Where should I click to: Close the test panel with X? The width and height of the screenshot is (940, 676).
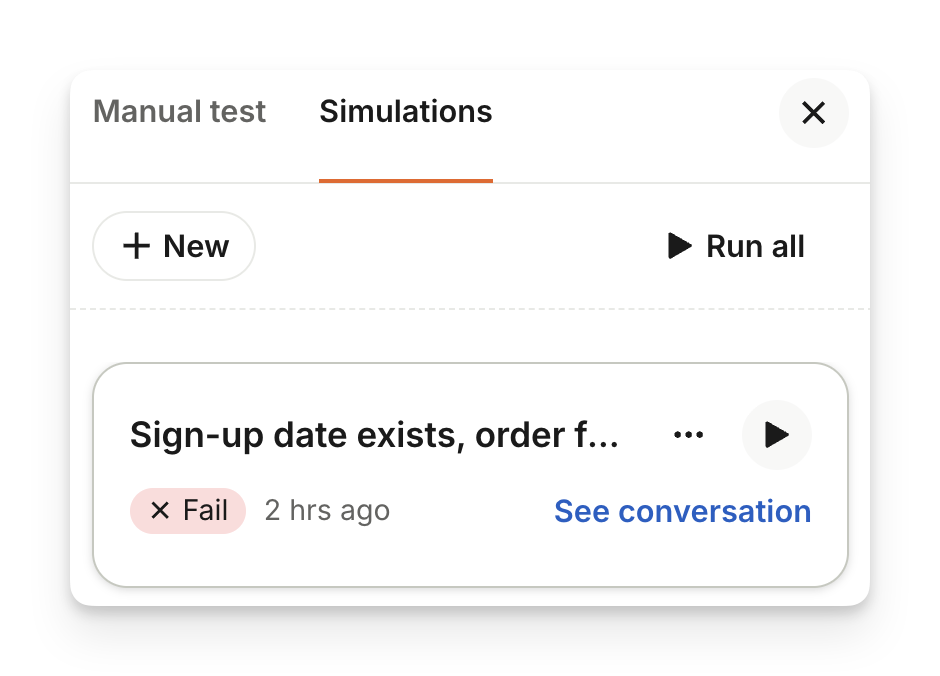[813, 113]
